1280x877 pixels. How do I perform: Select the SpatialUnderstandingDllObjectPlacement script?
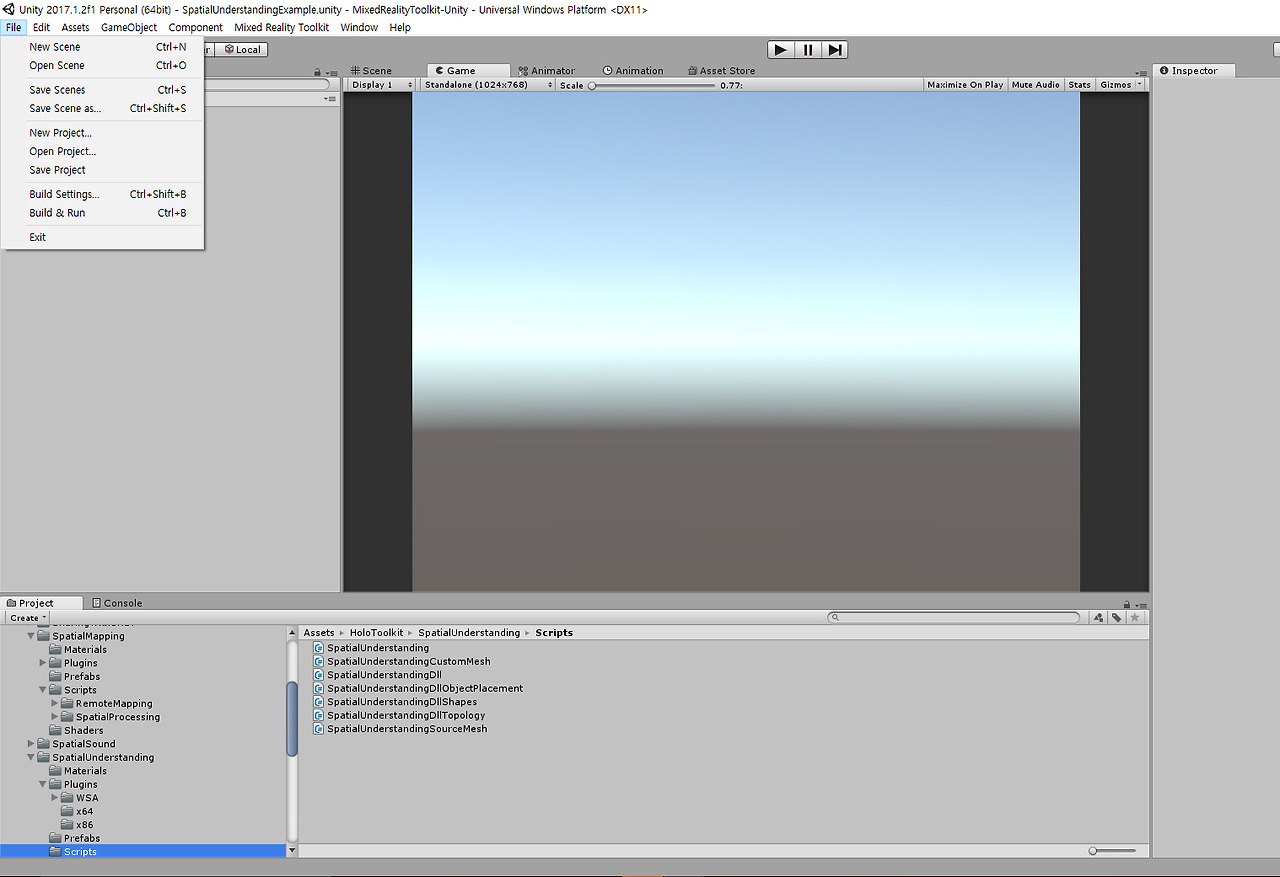(418, 689)
